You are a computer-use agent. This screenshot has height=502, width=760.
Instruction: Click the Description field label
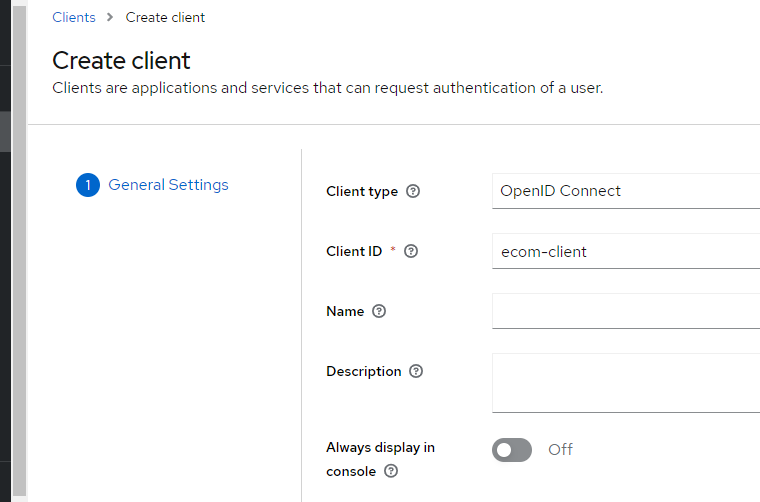click(x=364, y=371)
